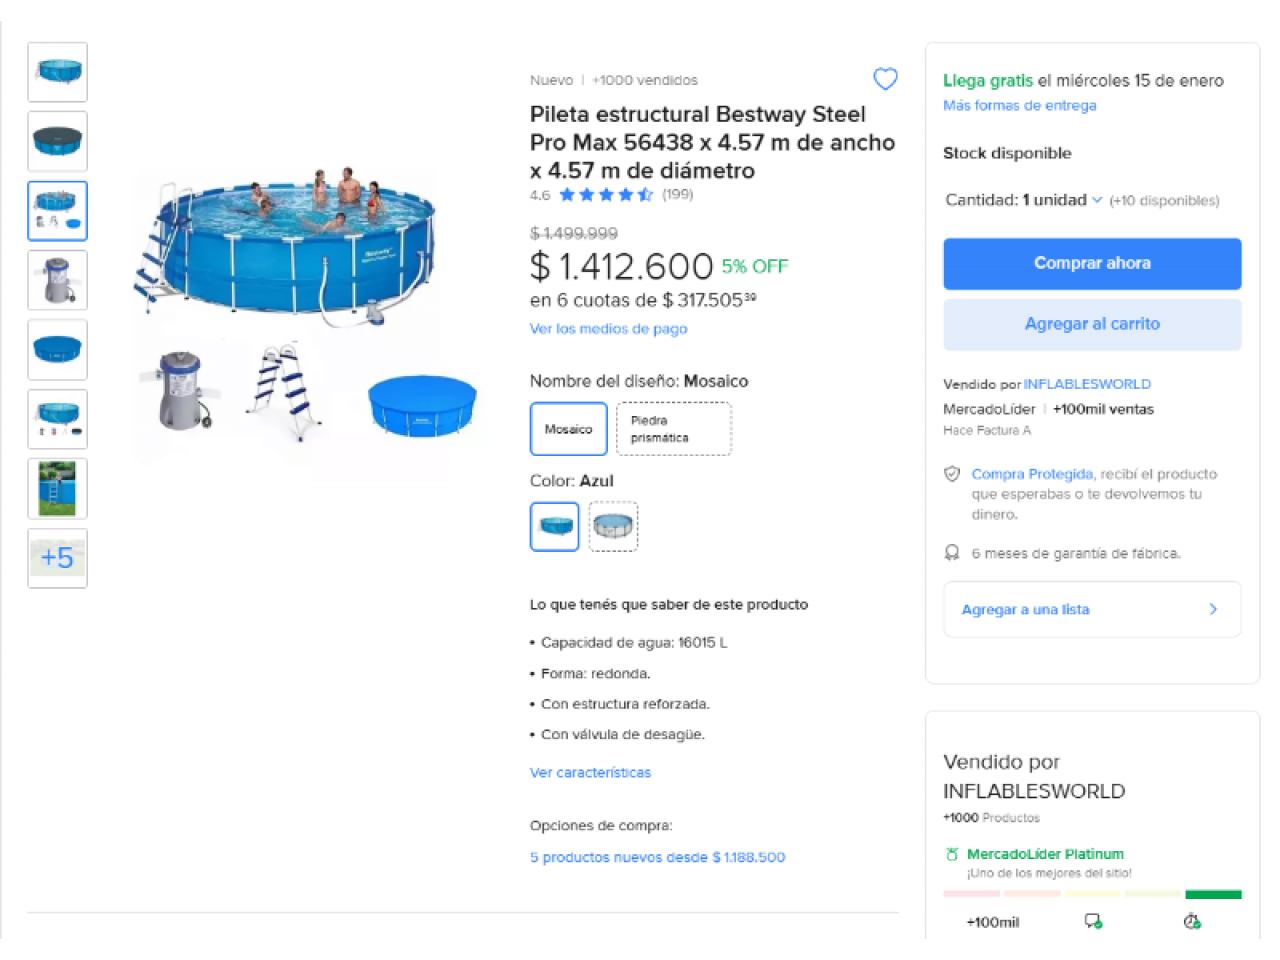The width and height of the screenshot is (1280, 960).
Task: Click the warranty ribbon icon
Action: (952, 553)
